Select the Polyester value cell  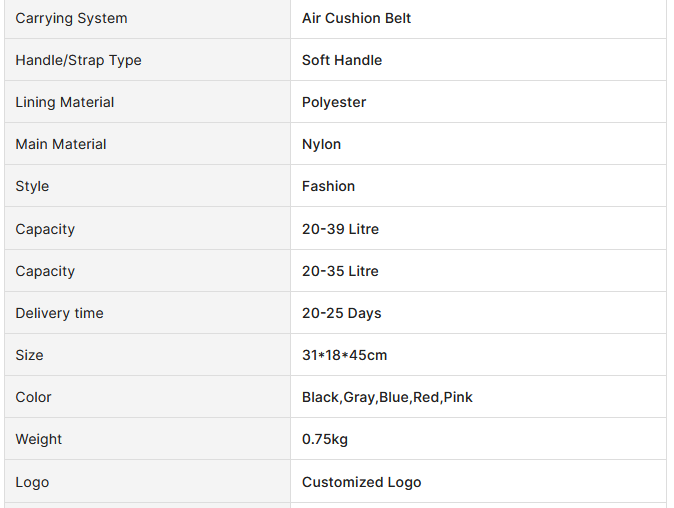pyautogui.click(x=478, y=102)
